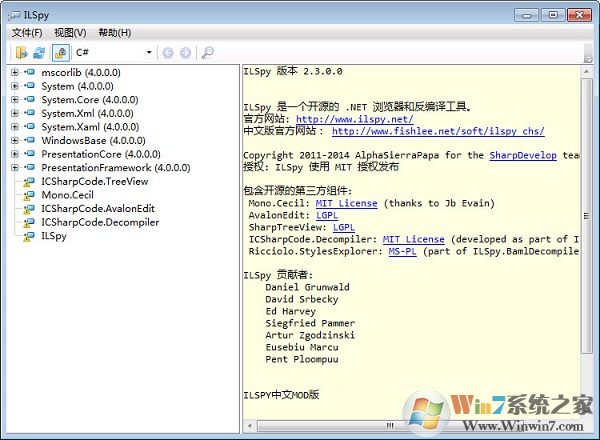Select ICSharpCode.TreeView in the tree
Image resolution: width=600 pixels, height=440 pixels.
pyautogui.click(x=95, y=181)
